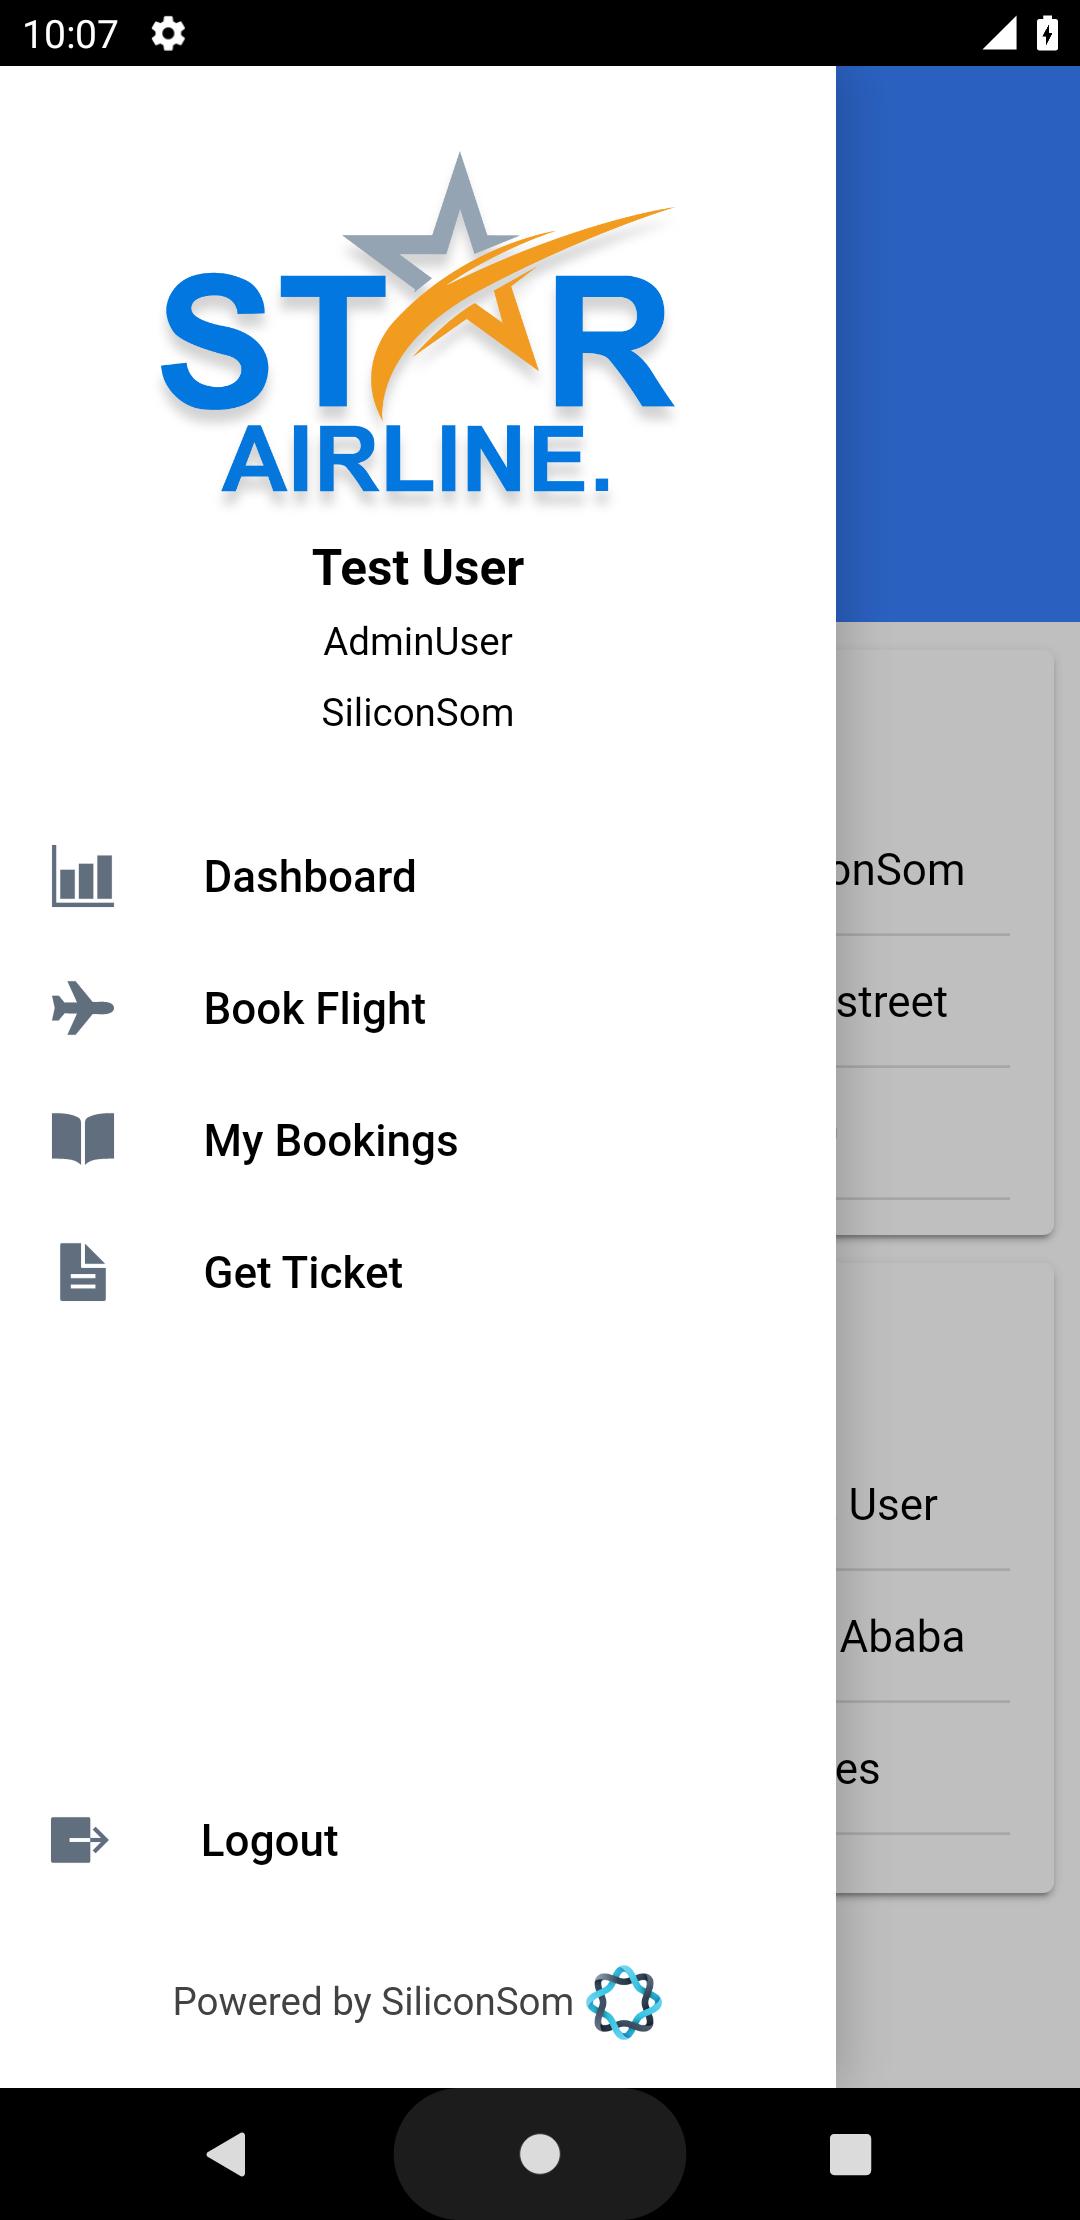This screenshot has height=2220, width=1080.
Task: Open the Dashboard menu item
Action: [x=310, y=877]
